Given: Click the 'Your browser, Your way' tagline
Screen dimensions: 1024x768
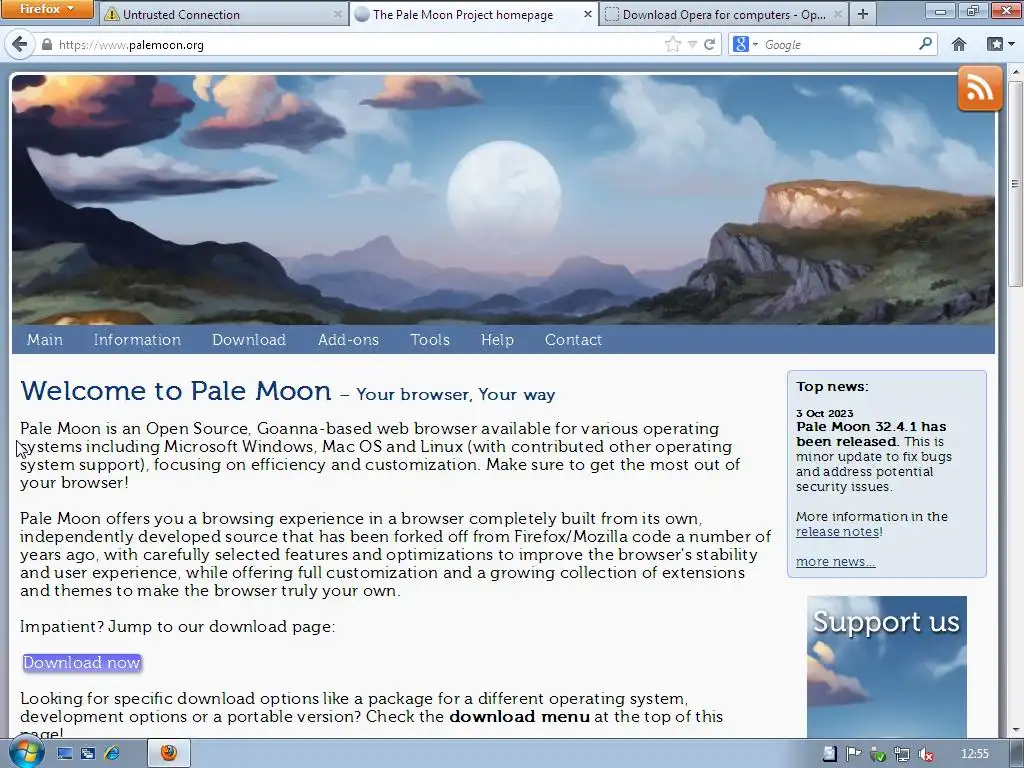Looking at the screenshot, I should pos(455,394).
